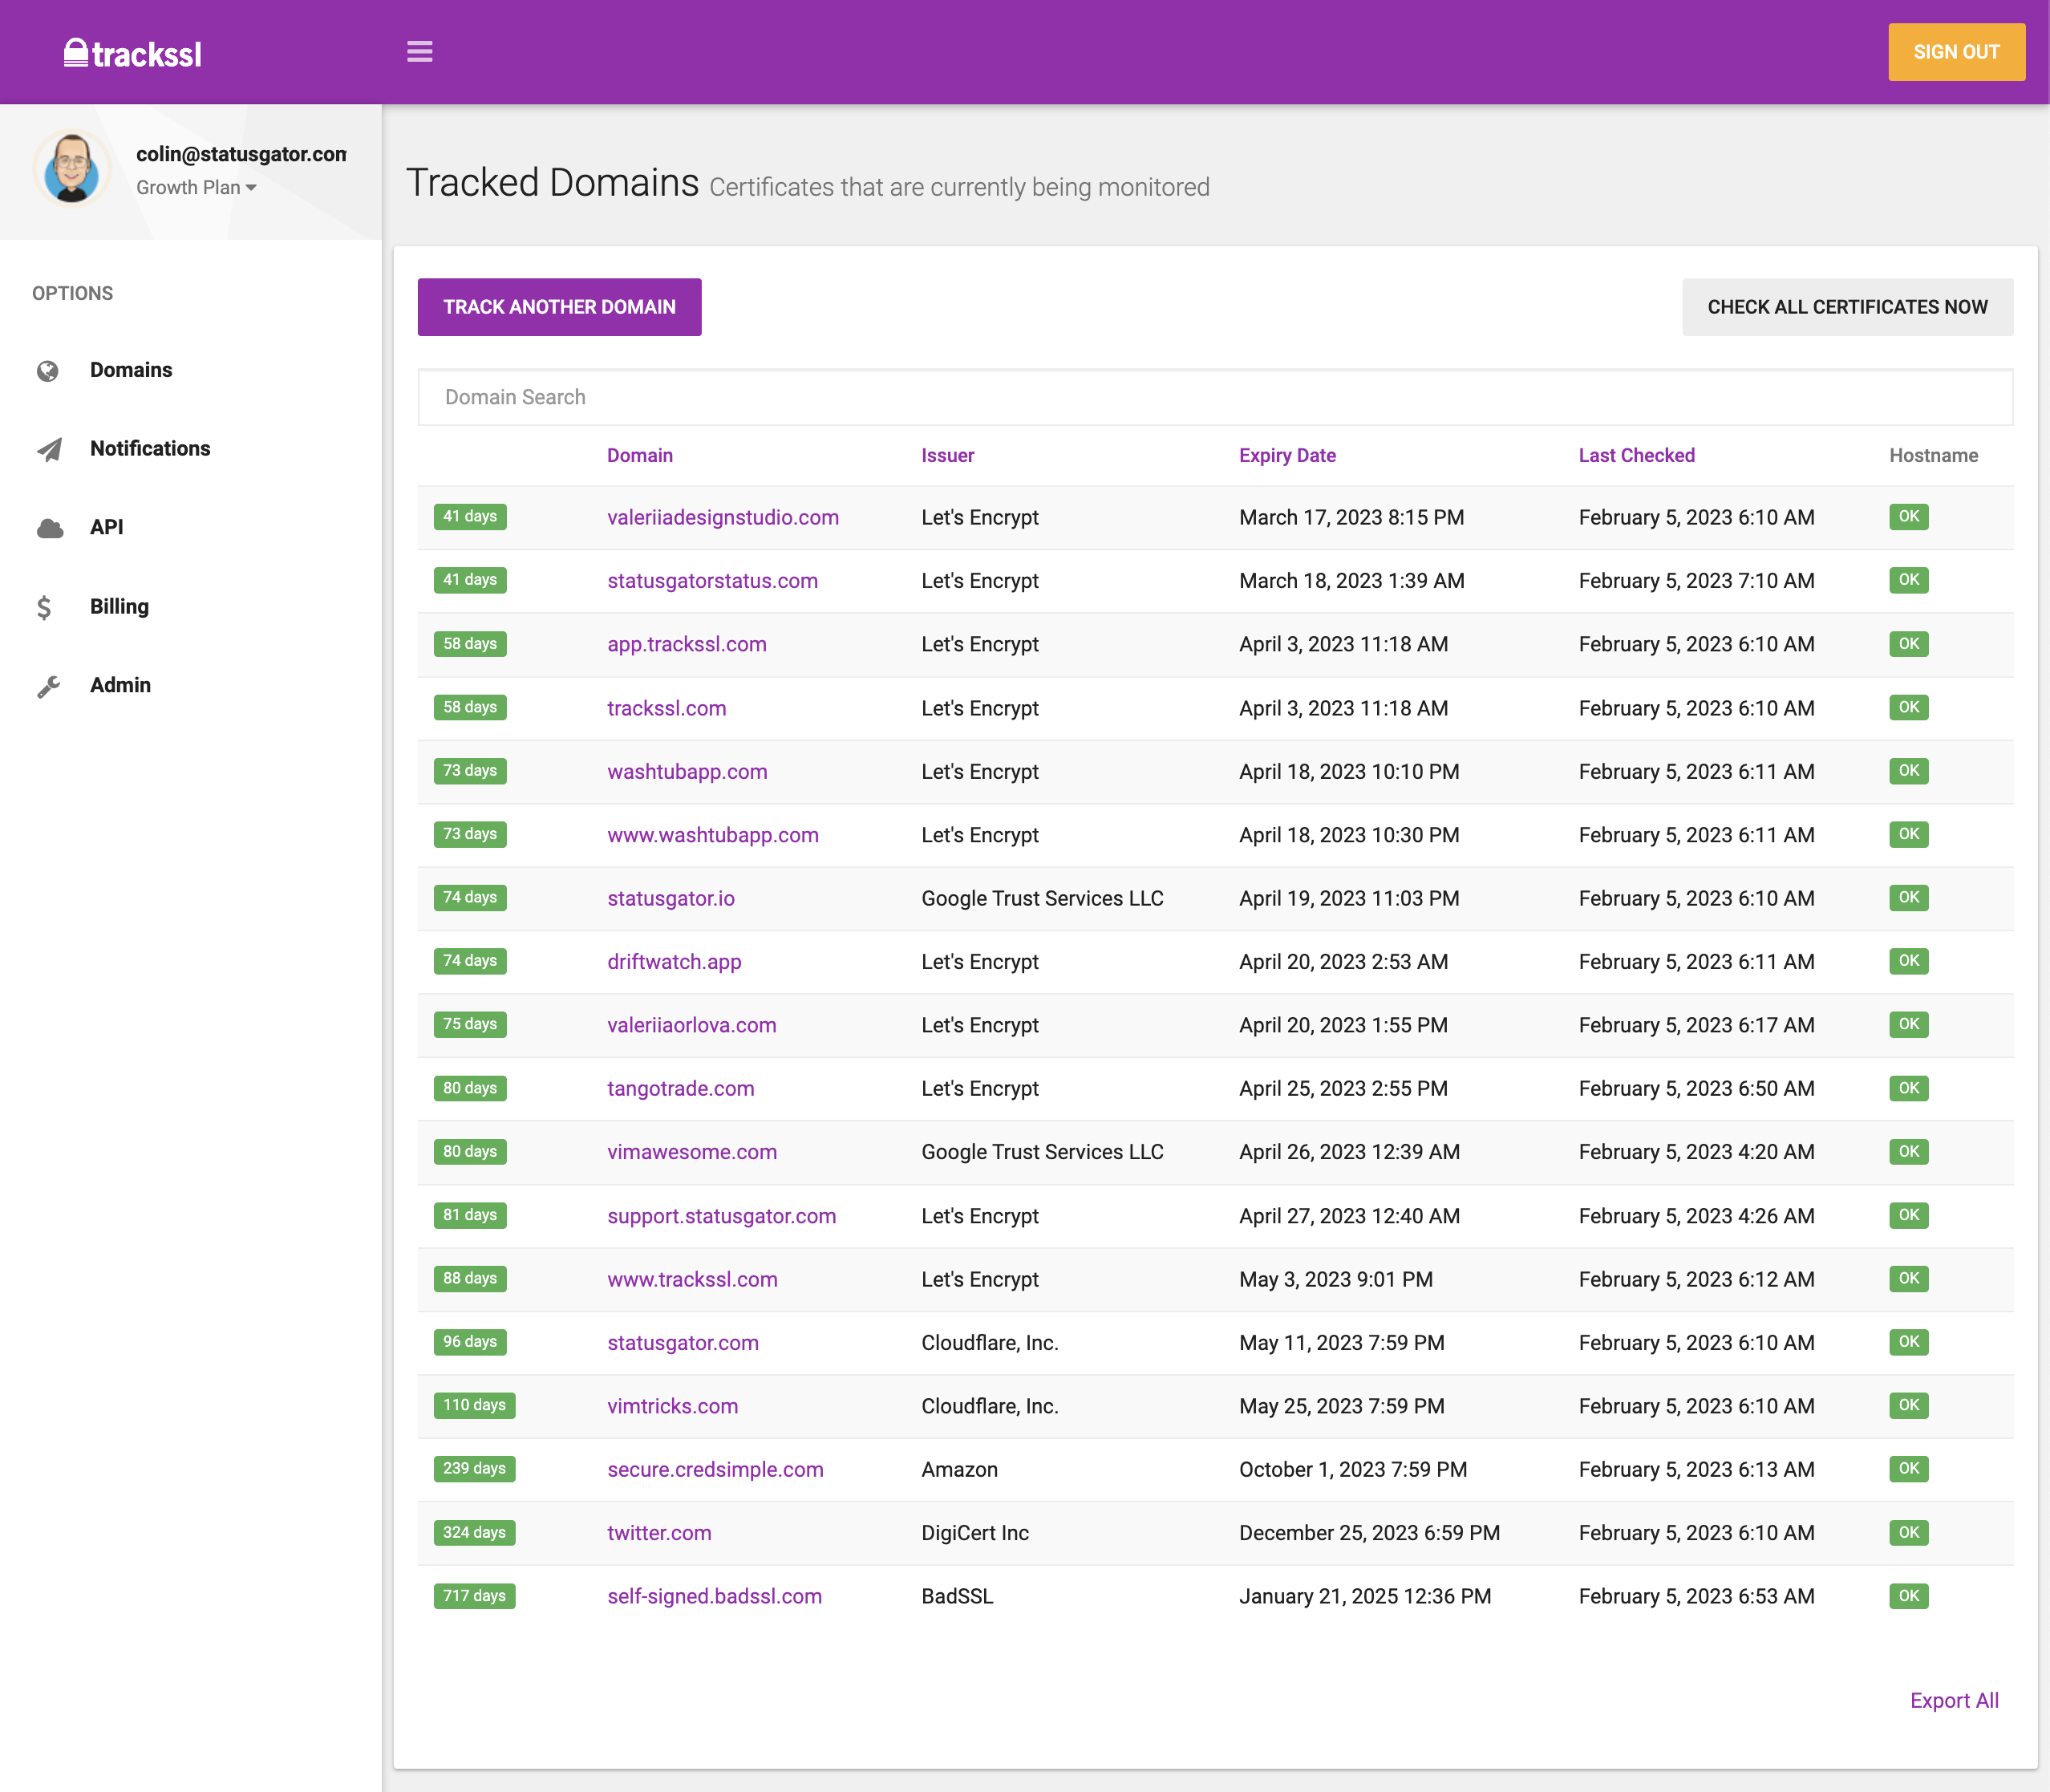
Task: Click the user avatar picture
Action: (71, 168)
